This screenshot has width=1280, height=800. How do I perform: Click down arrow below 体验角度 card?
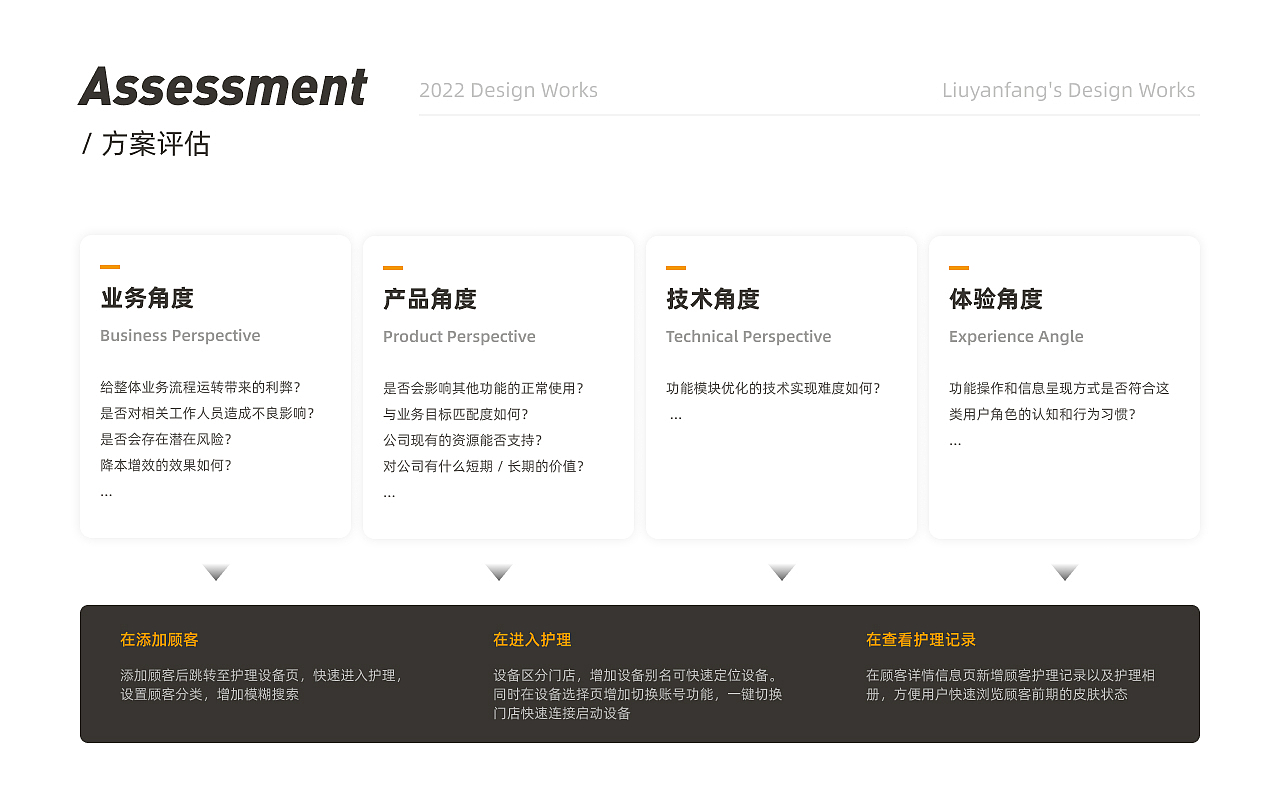[x=1065, y=572]
